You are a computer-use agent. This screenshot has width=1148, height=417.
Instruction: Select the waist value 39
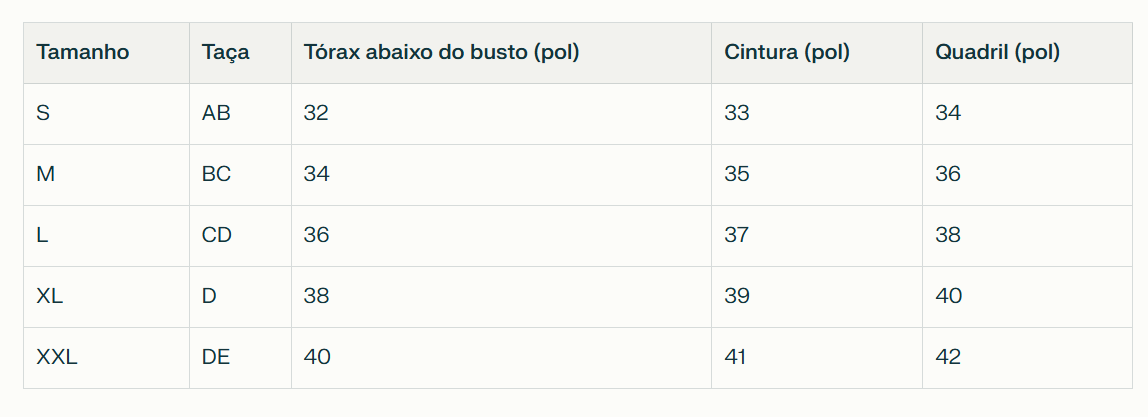pos(737,296)
